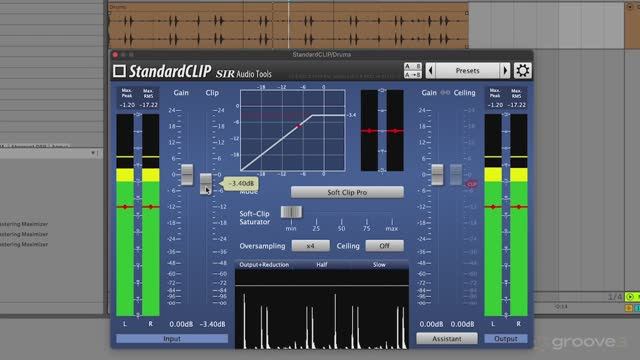The height and width of the screenshot is (360, 640).
Task: Toggle the A/B compare button
Action: click(413, 67)
